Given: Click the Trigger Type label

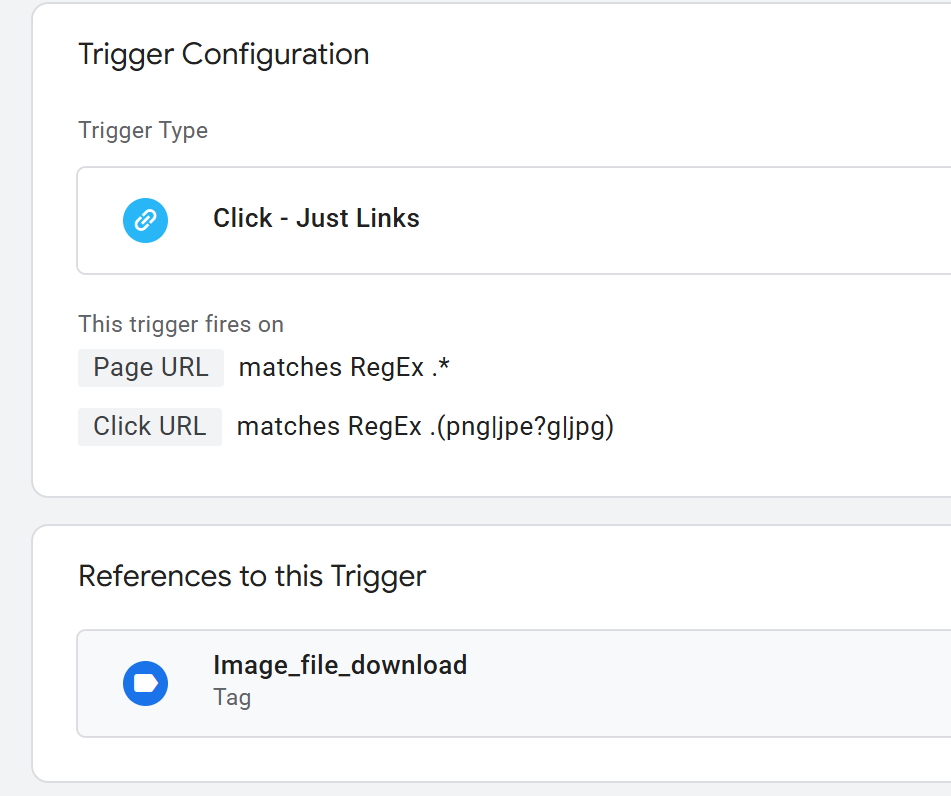Looking at the screenshot, I should point(143,130).
